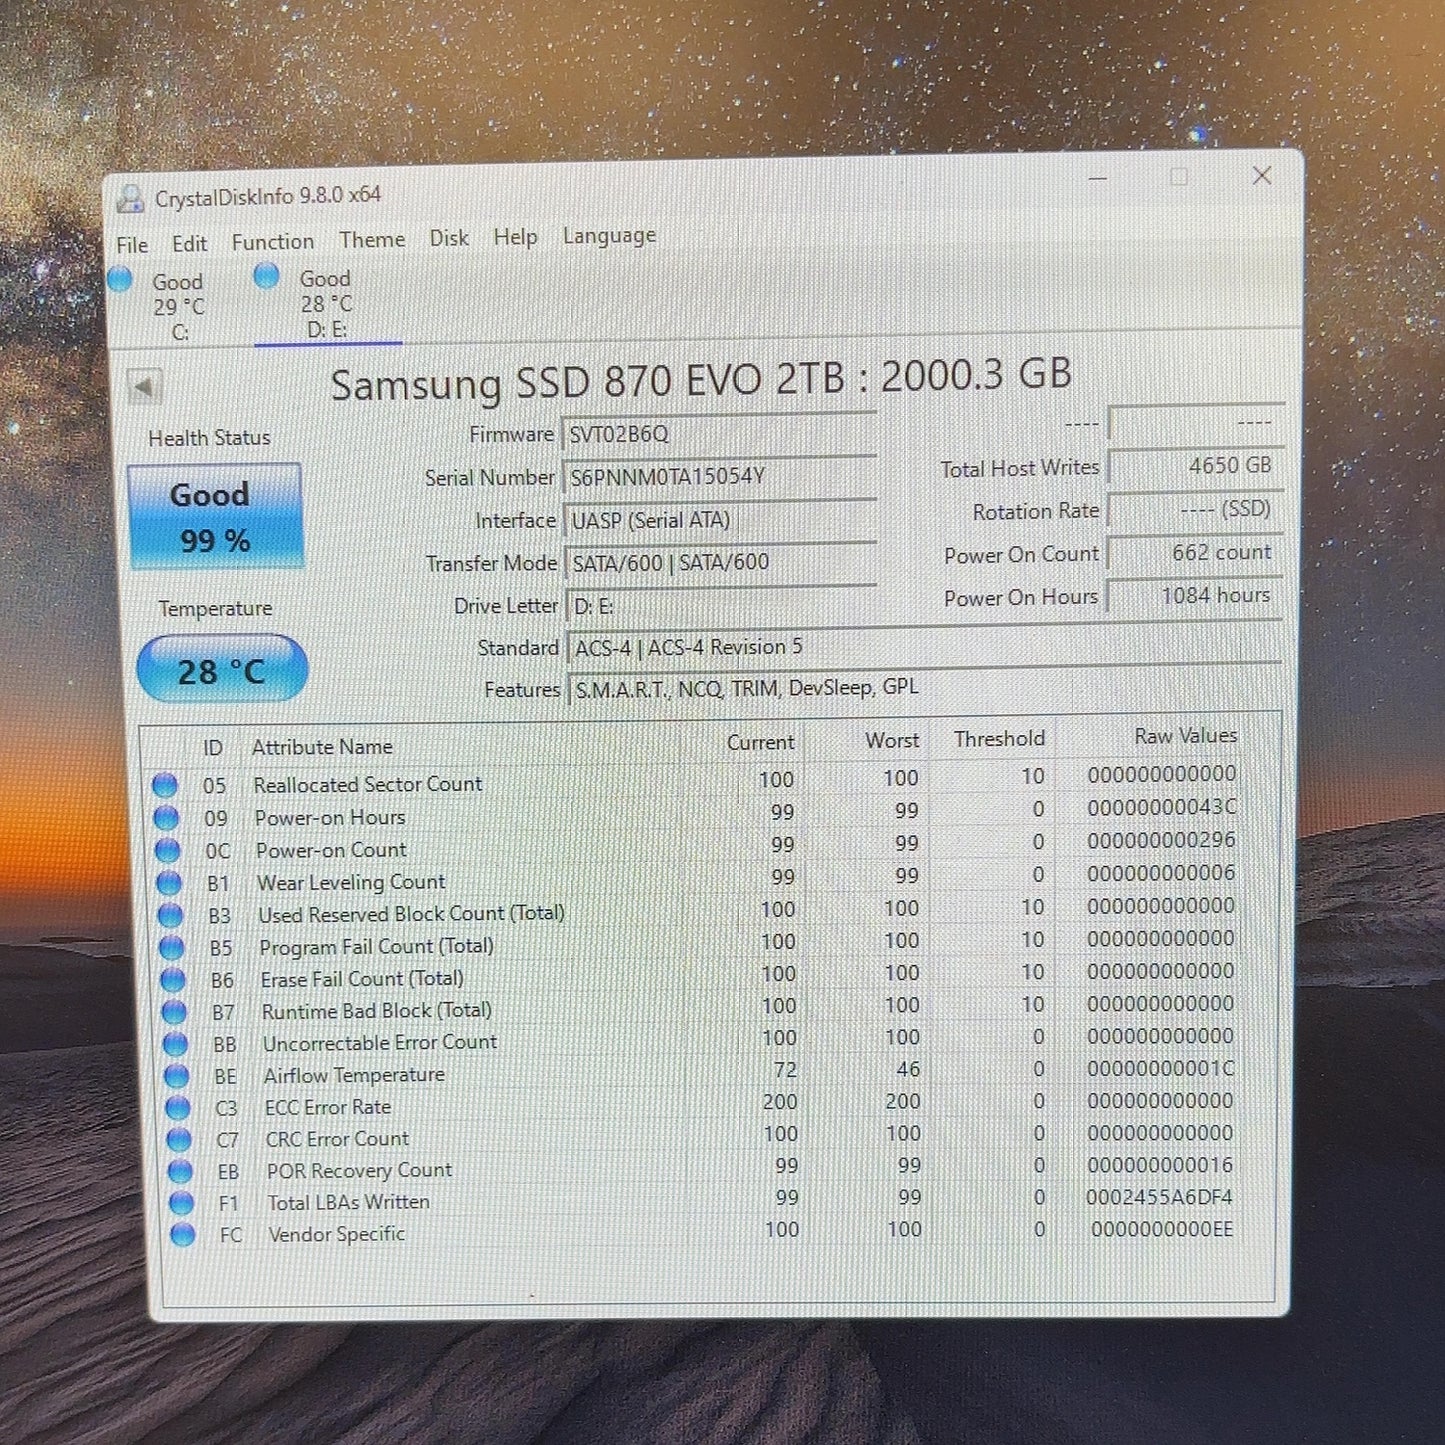Click the Firmware field SVT02B6Q
The height and width of the screenshot is (1445, 1445).
(x=719, y=433)
